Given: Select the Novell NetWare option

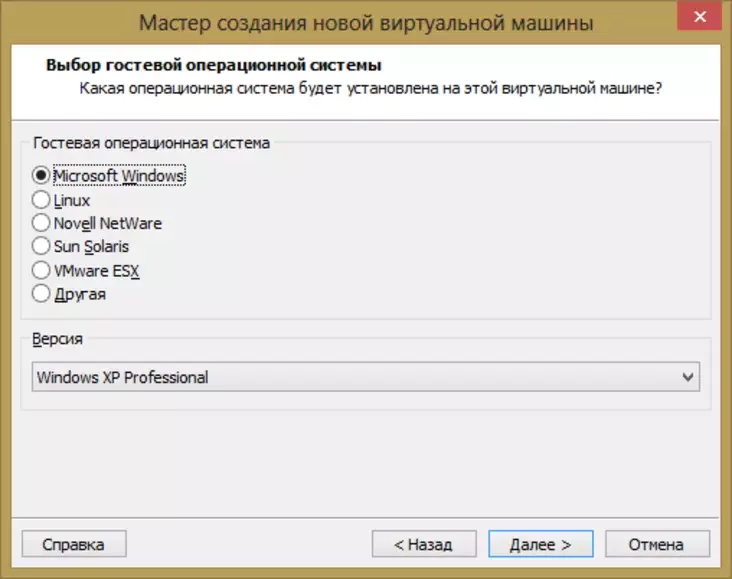Looking at the screenshot, I should pos(41,223).
